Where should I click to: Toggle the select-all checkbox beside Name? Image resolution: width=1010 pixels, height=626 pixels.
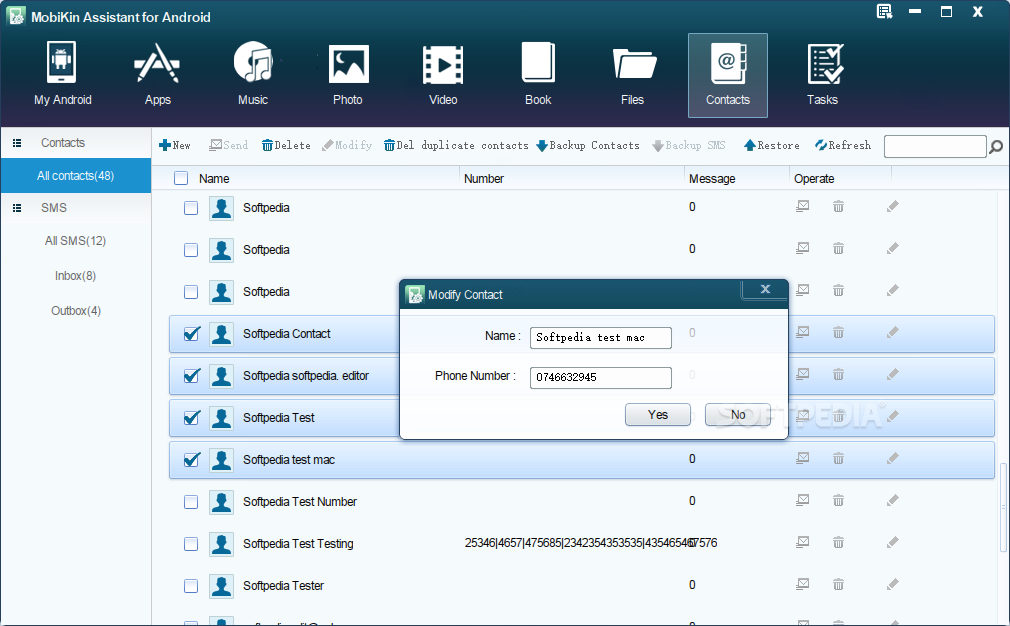tap(181, 178)
